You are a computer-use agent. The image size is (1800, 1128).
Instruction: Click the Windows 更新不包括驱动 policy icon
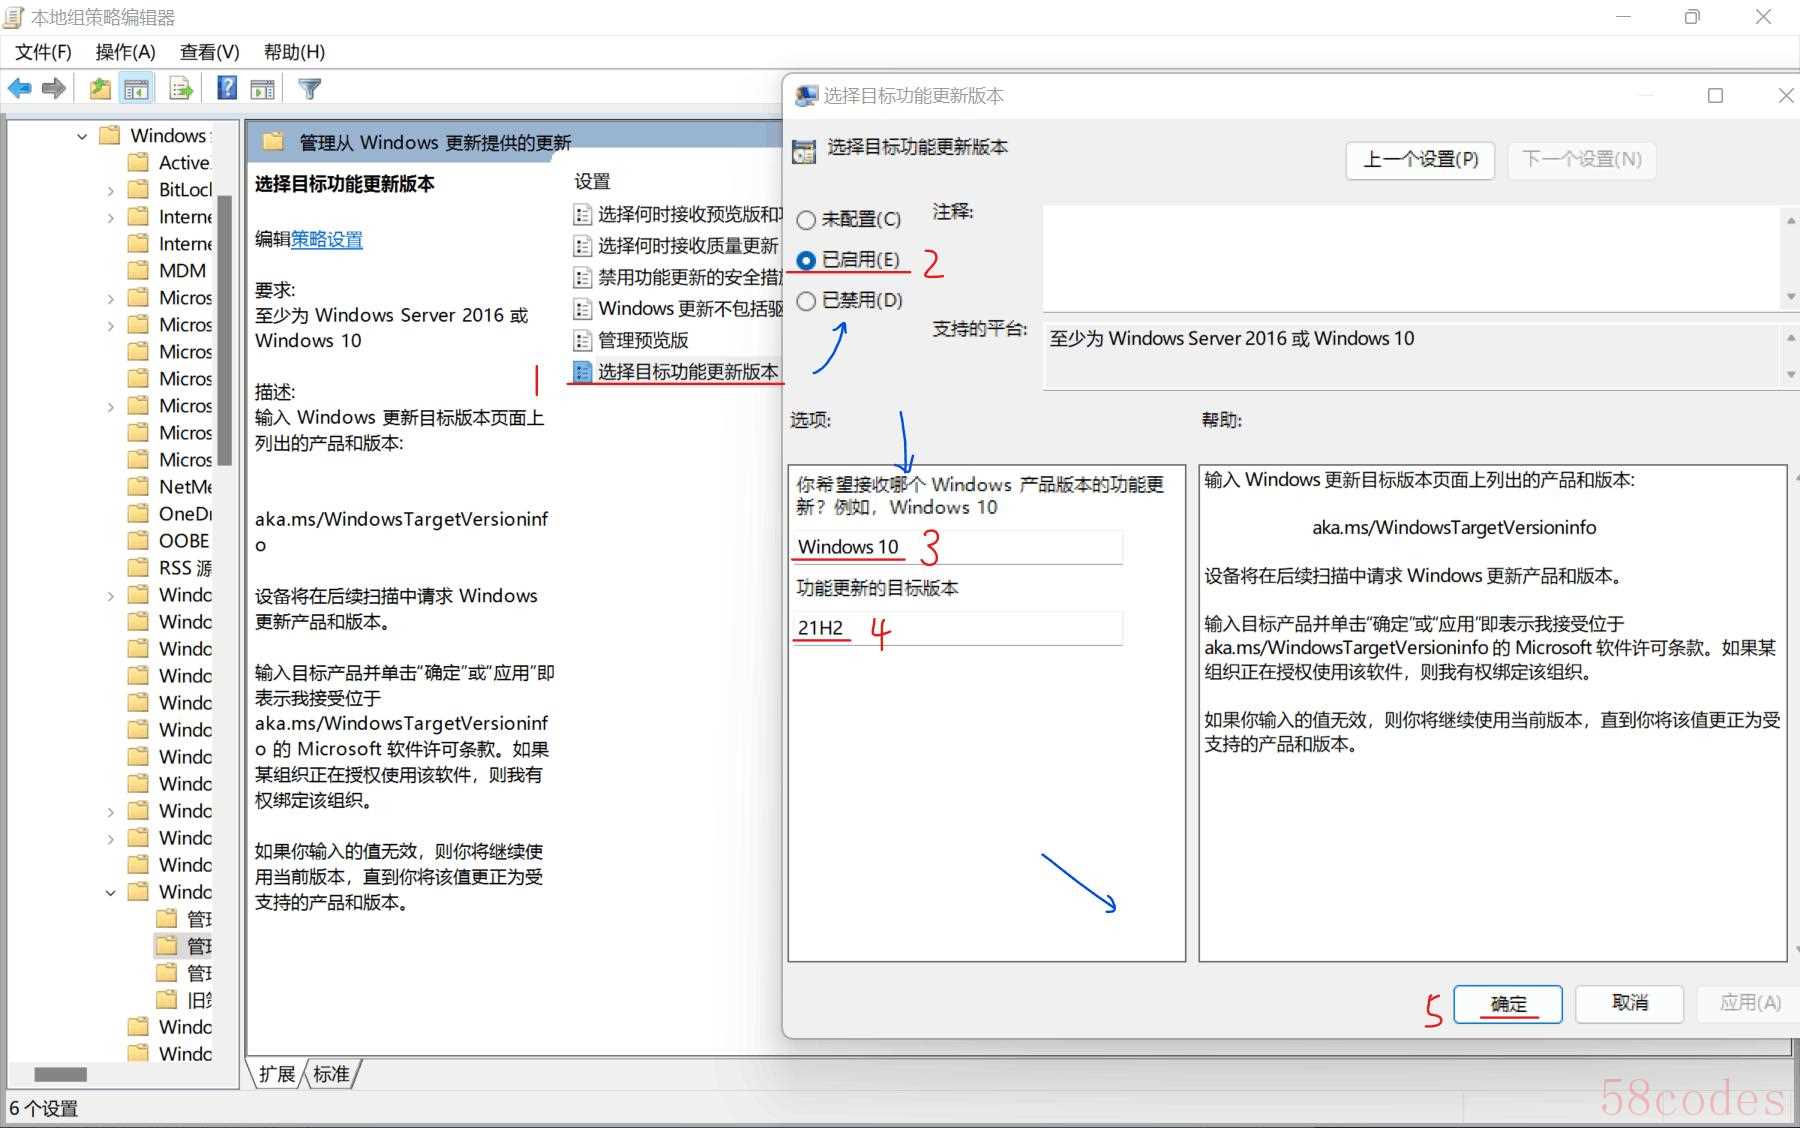click(x=583, y=309)
